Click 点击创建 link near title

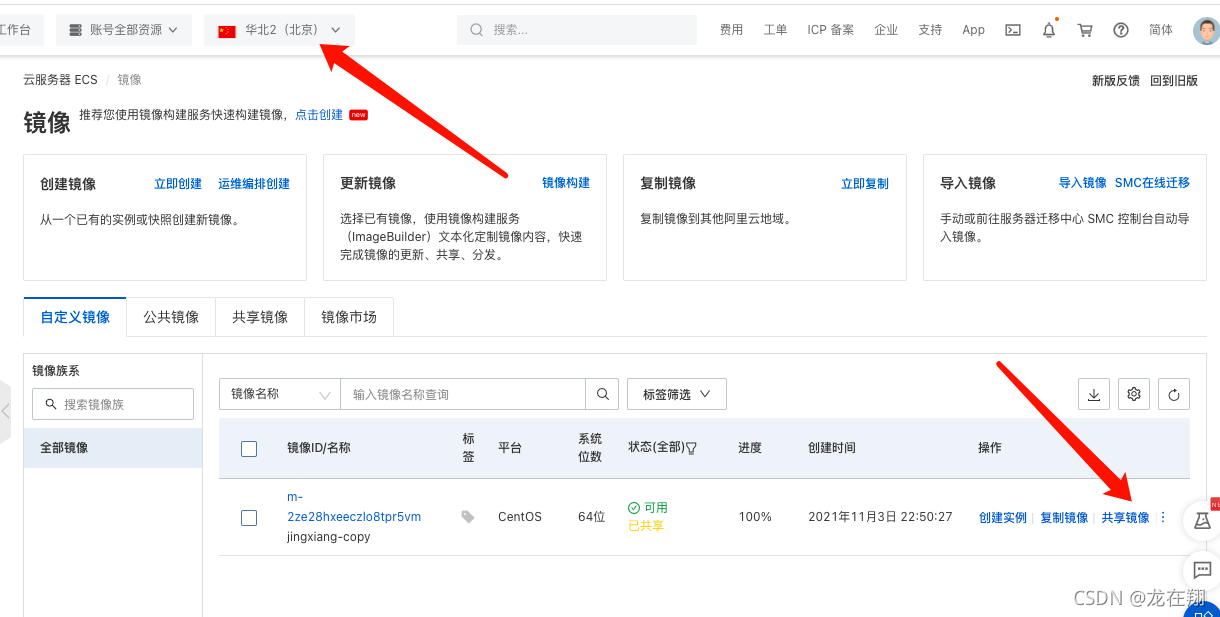coord(319,115)
